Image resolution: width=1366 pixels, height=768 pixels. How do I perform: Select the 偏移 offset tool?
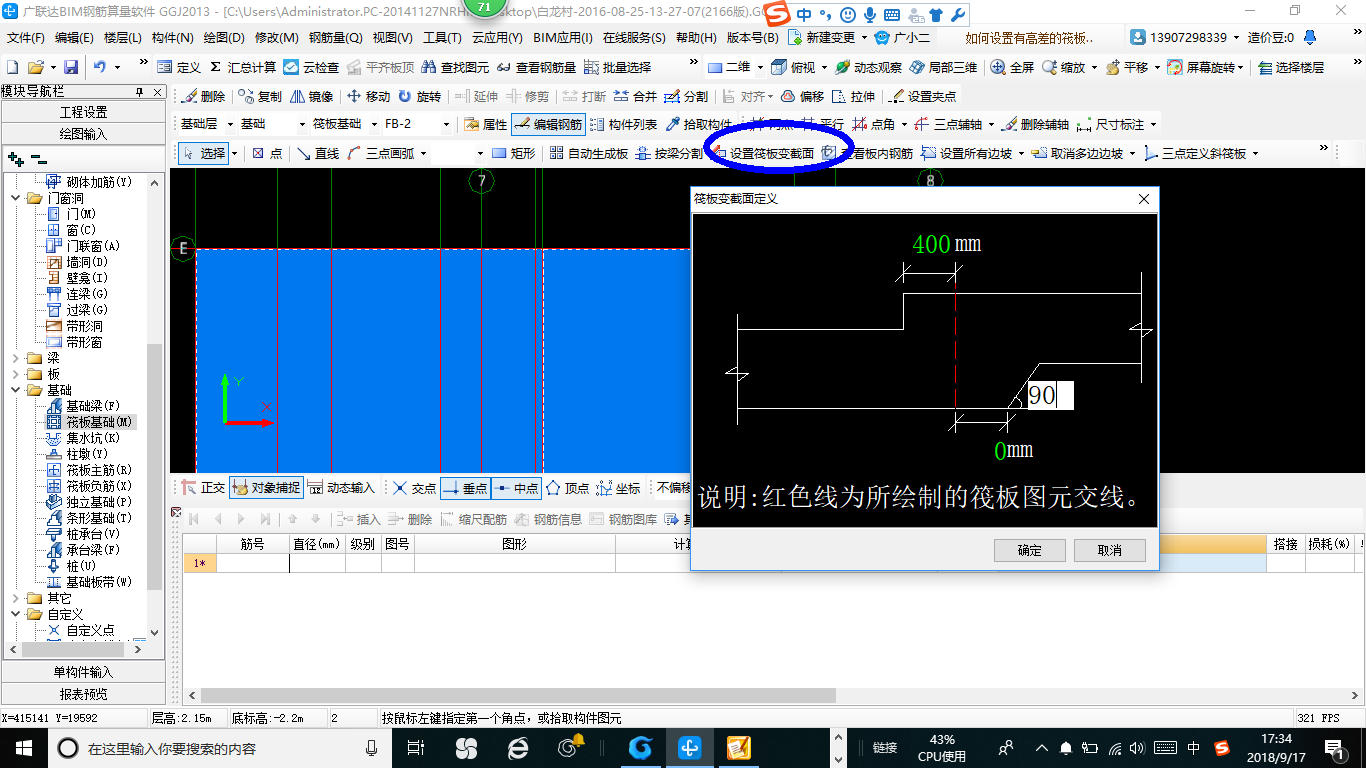pos(802,97)
